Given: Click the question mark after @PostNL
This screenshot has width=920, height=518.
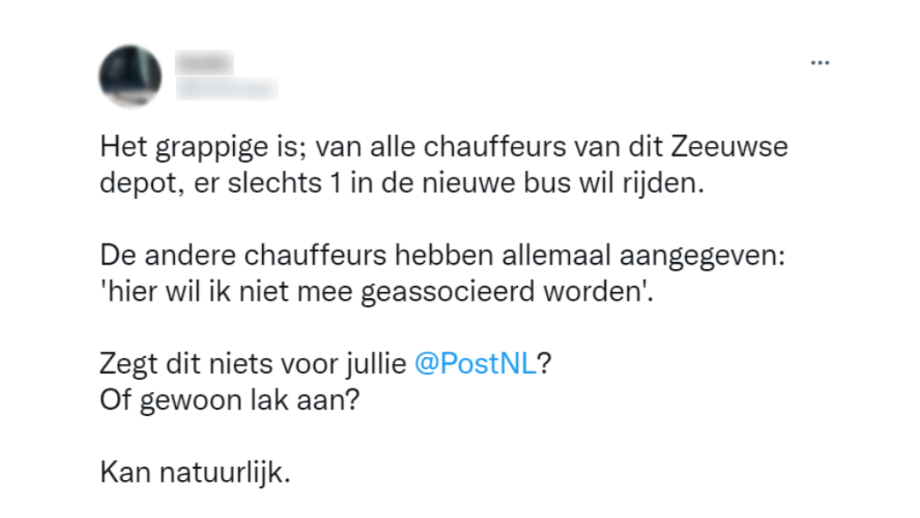Looking at the screenshot, I should point(544,363).
